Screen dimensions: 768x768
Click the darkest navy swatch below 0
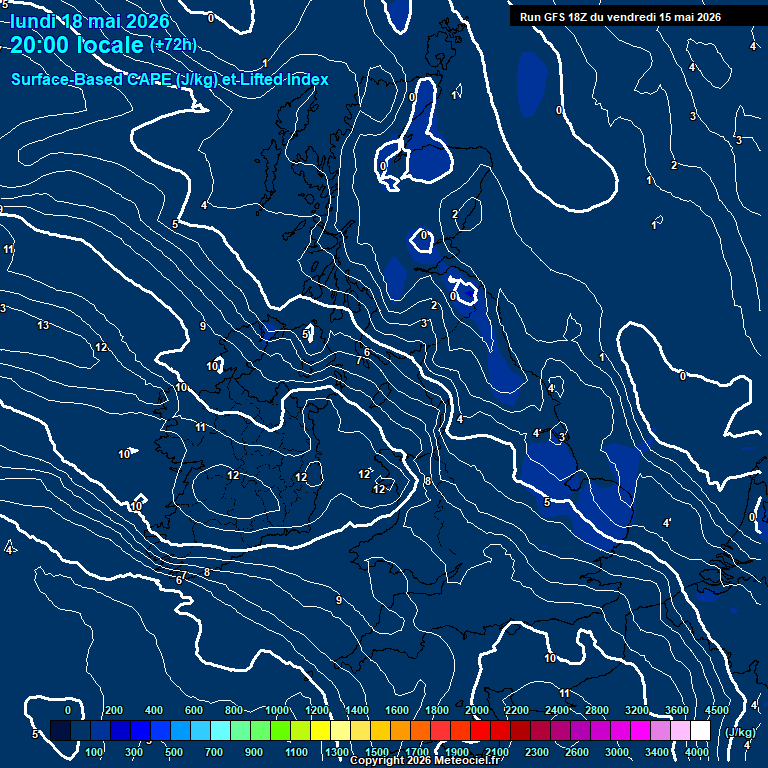(x=60, y=730)
